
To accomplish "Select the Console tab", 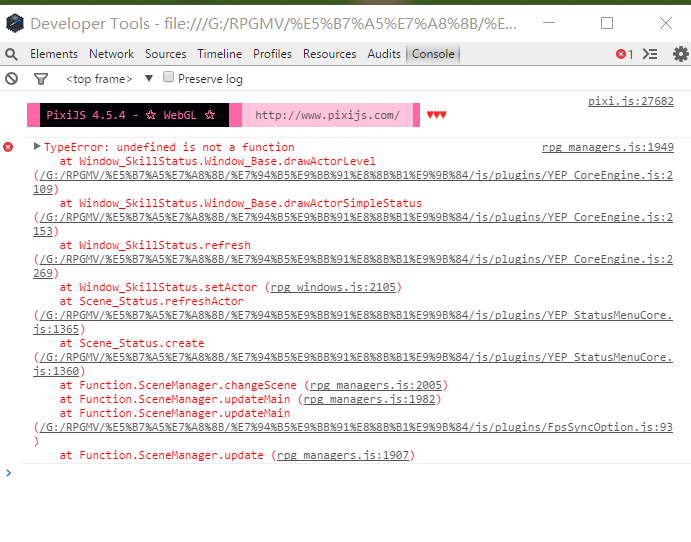I will (x=433, y=54).
